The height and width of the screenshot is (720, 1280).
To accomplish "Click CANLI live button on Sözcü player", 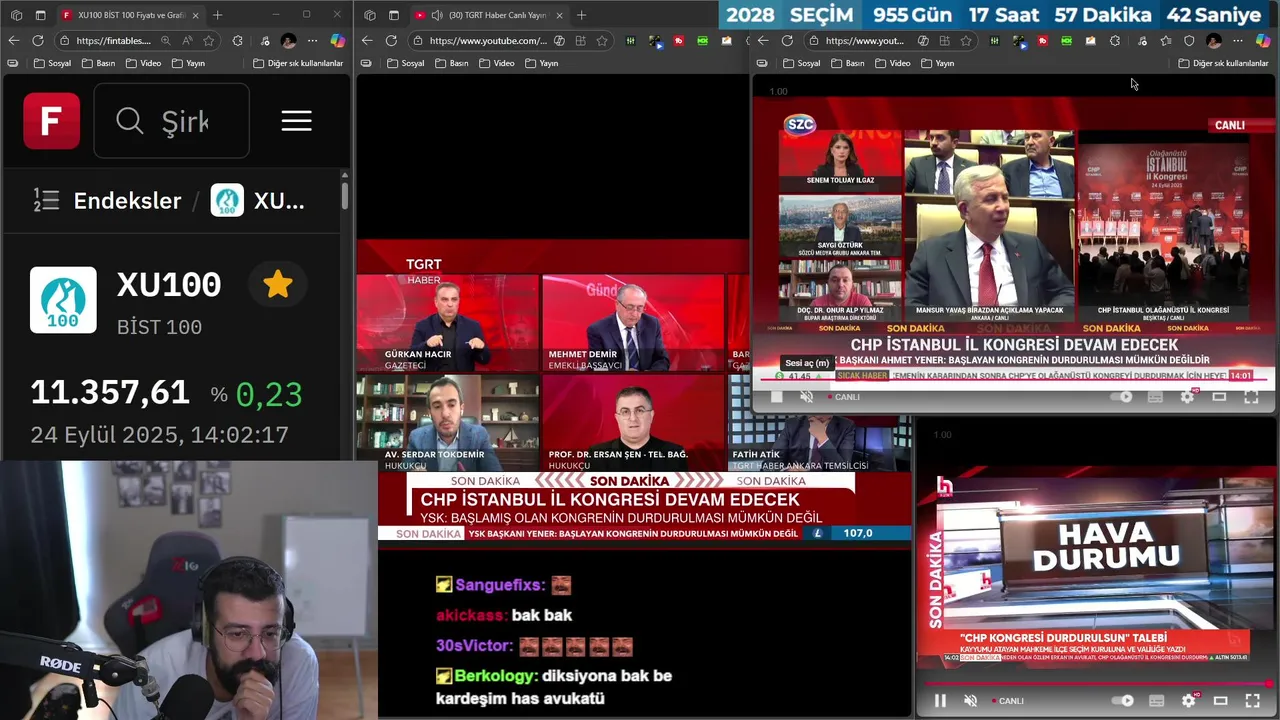I will [843, 397].
